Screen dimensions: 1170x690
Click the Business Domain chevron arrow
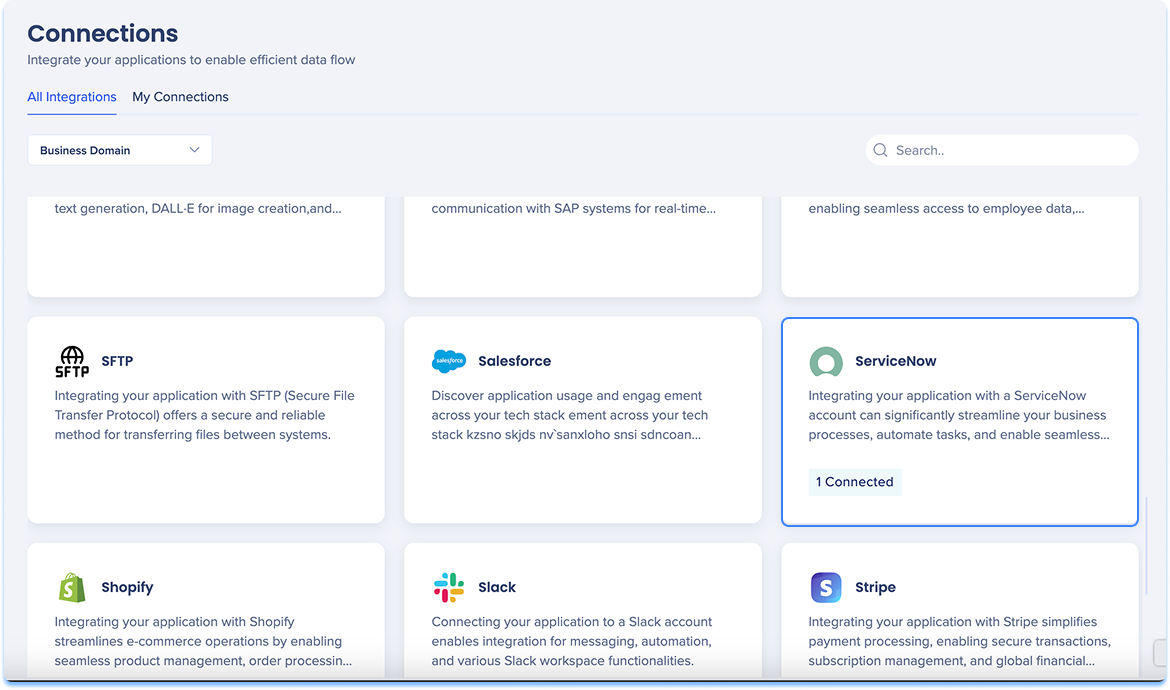click(194, 150)
